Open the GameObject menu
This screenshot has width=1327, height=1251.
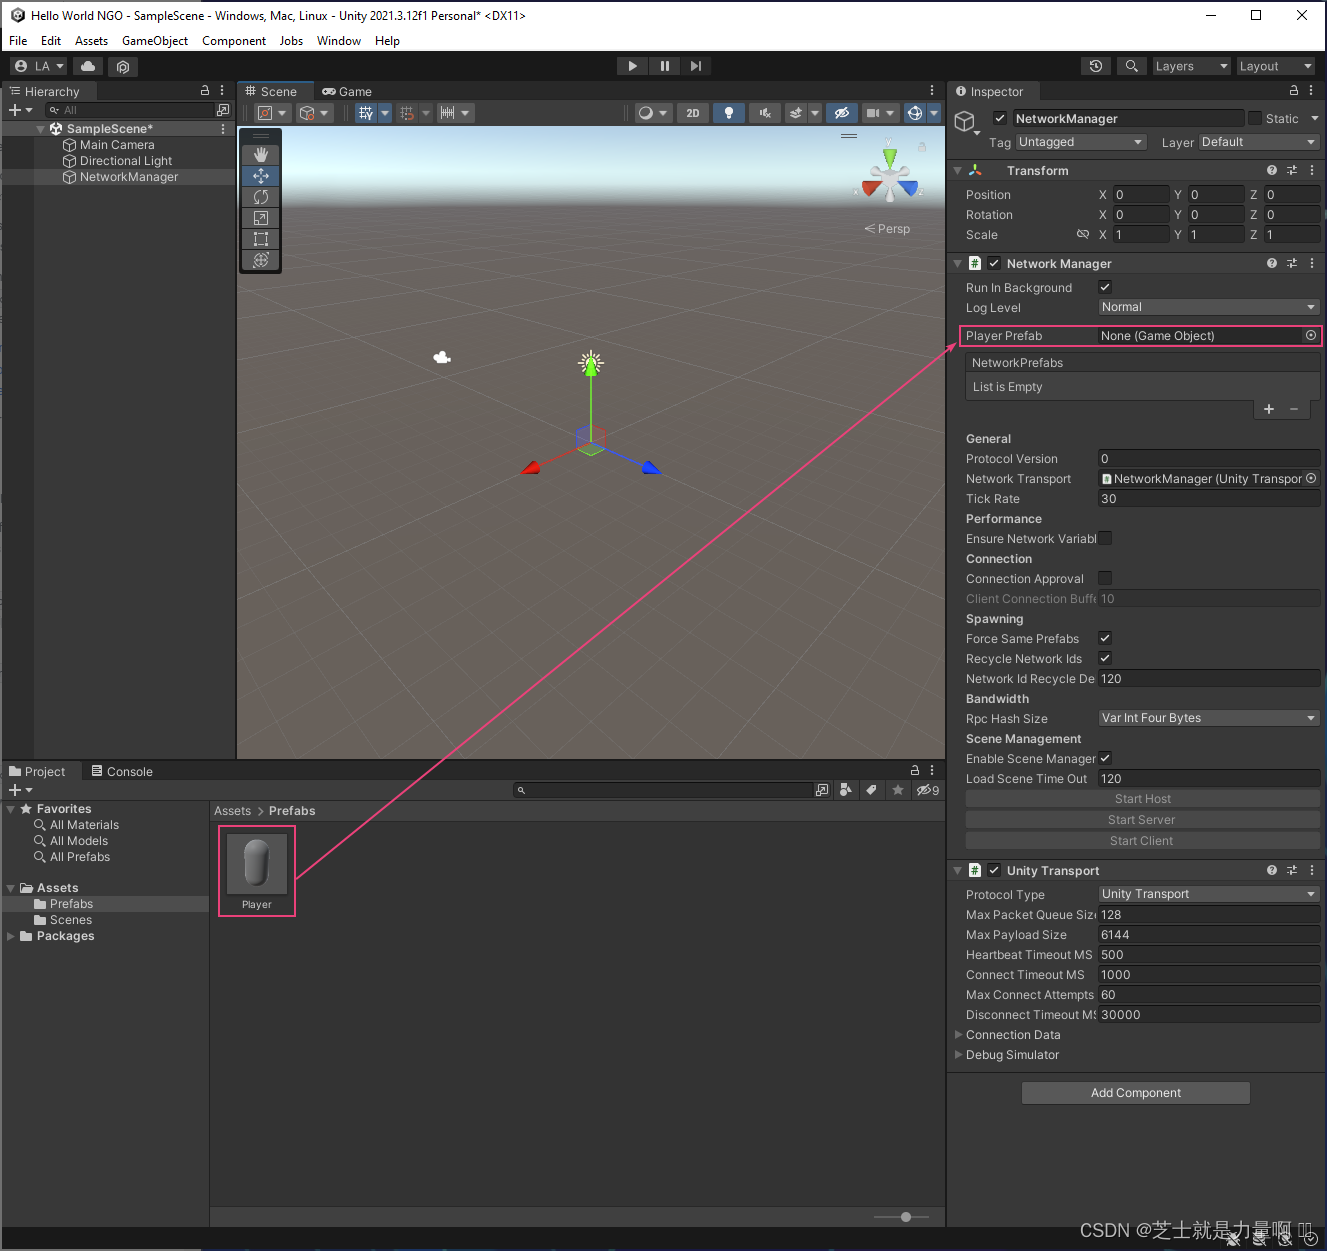(155, 41)
